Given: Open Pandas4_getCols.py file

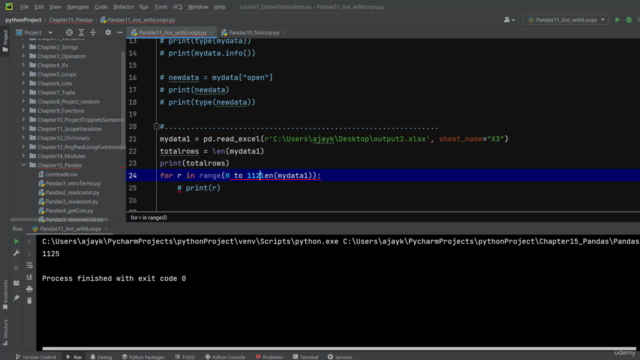Looking at the screenshot, I should [x=69, y=211].
